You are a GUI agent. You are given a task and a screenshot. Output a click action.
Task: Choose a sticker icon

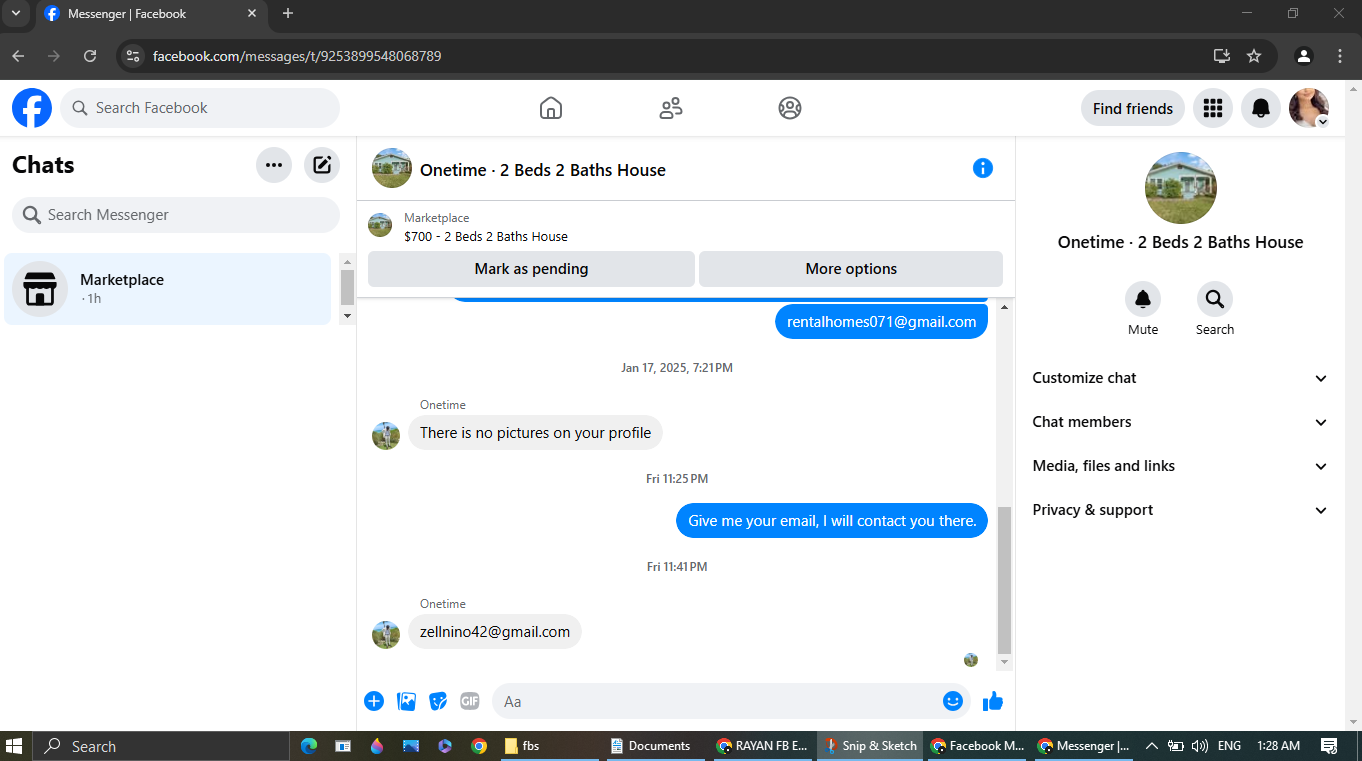(x=438, y=701)
